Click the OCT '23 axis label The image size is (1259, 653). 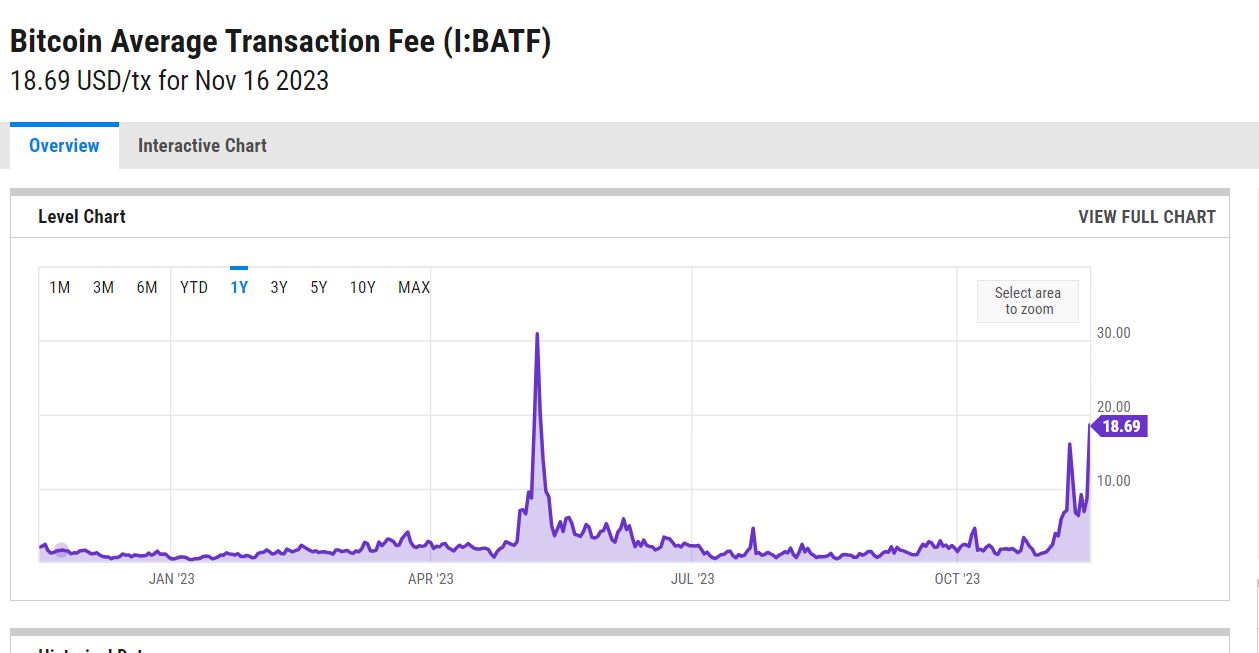[957, 579]
